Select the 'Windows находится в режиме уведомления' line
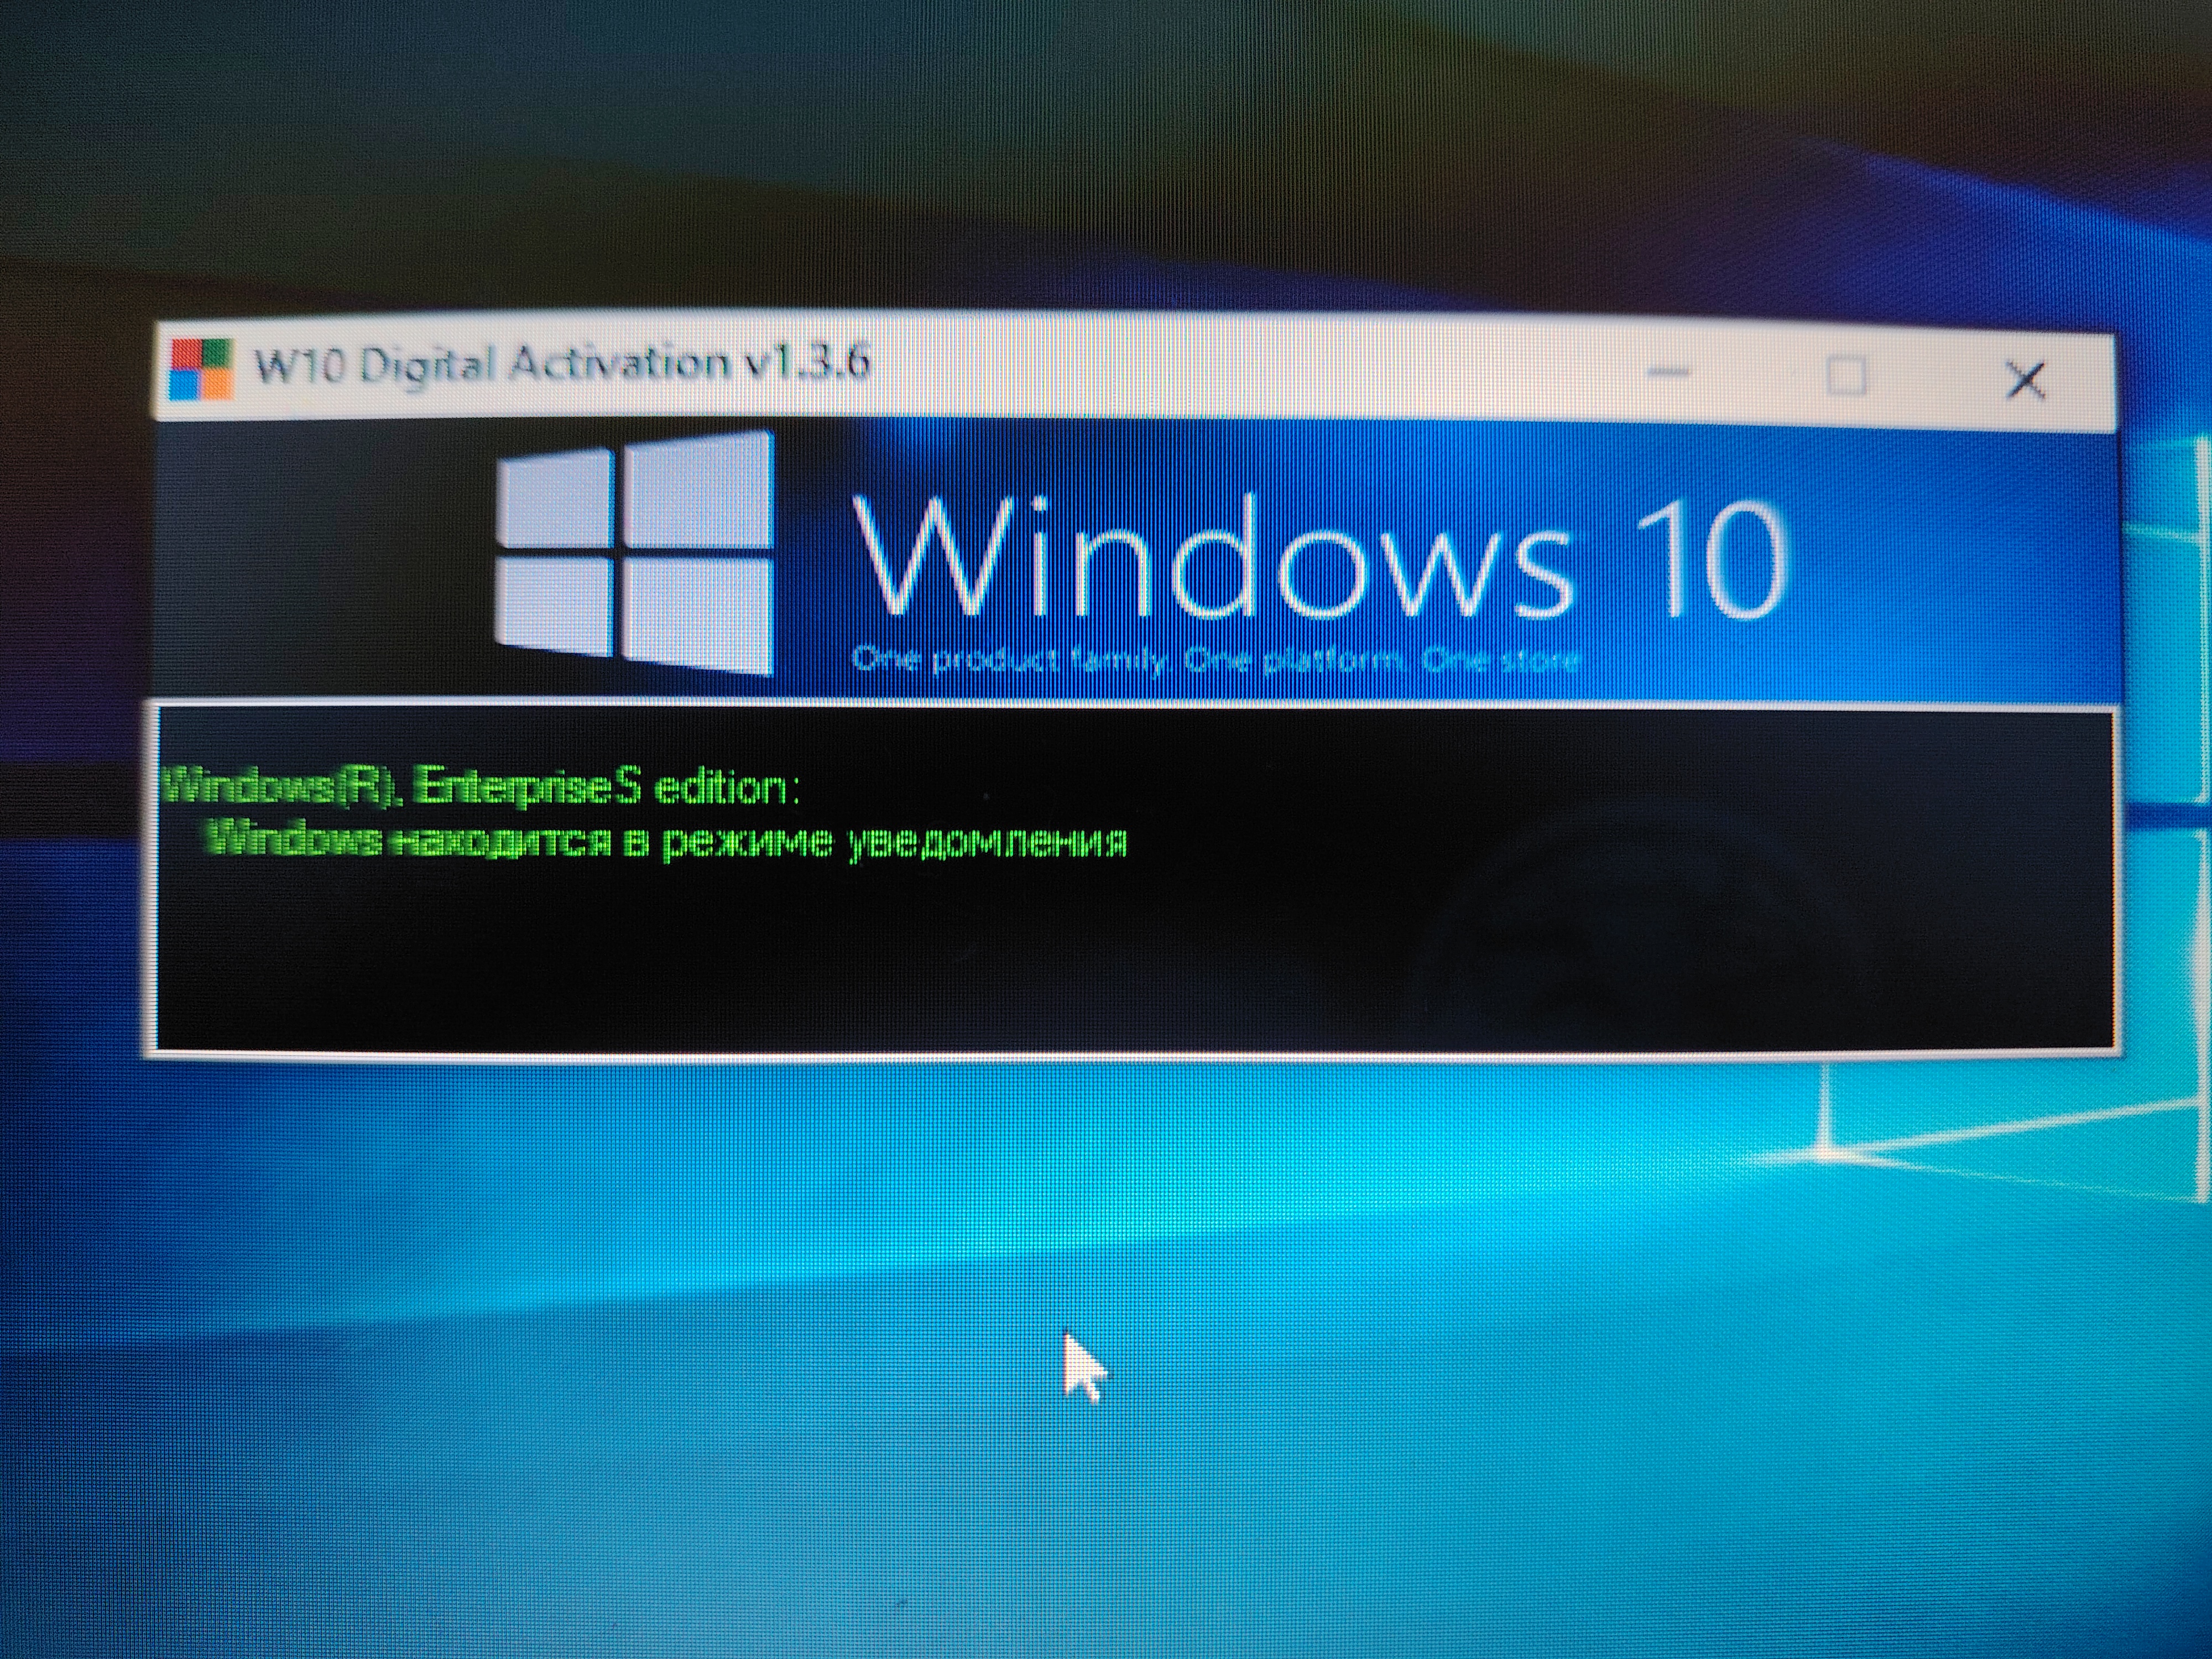The height and width of the screenshot is (1659, 2212). pyautogui.click(x=666, y=841)
